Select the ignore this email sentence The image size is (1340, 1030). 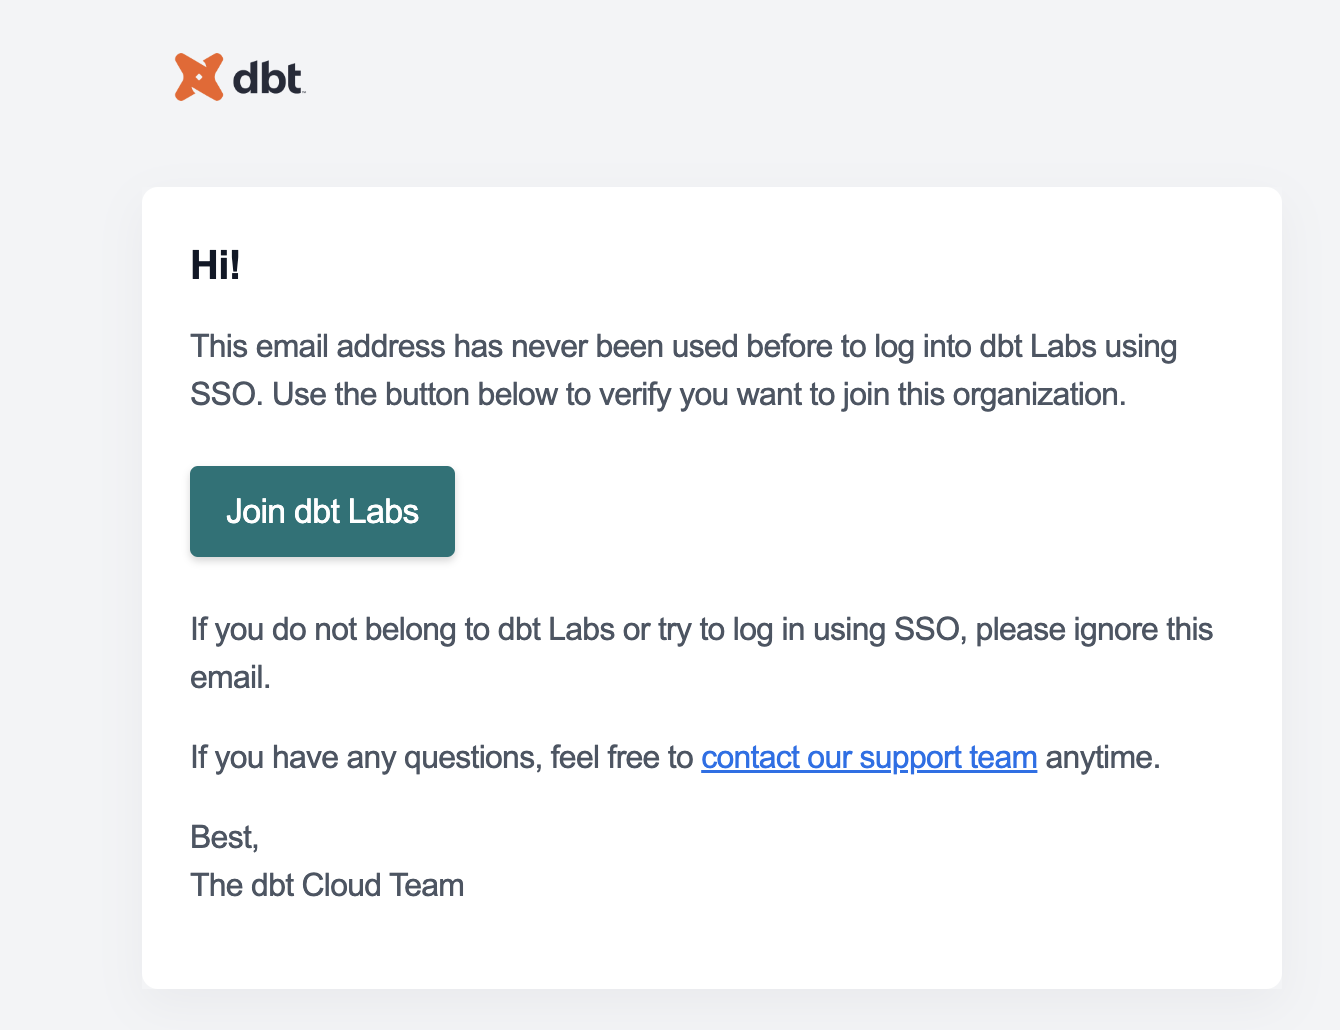click(x=700, y=652)
